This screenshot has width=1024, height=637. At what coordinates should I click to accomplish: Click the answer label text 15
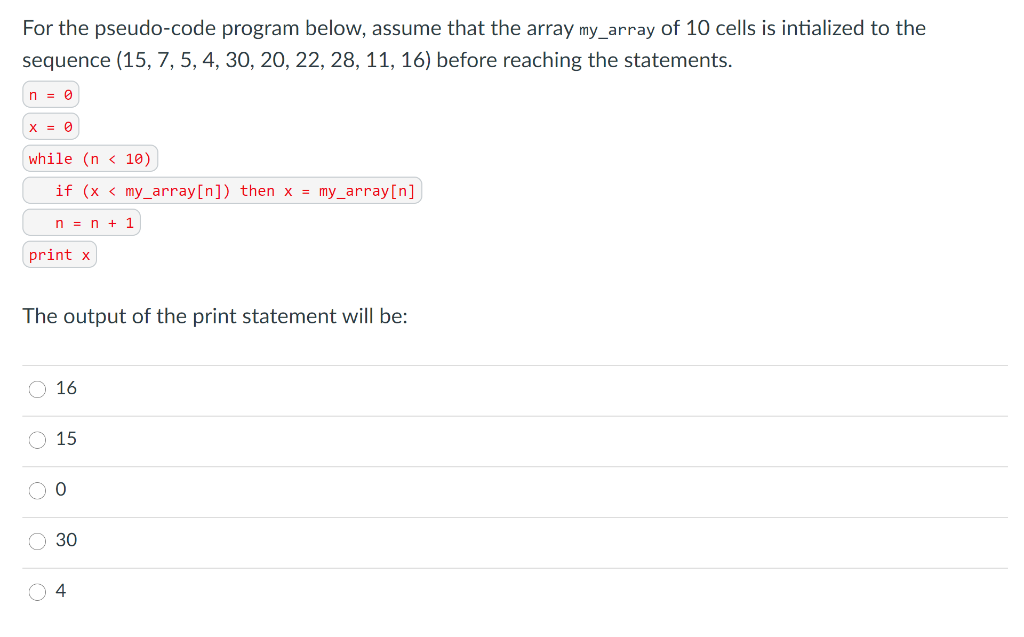(66, 438)
